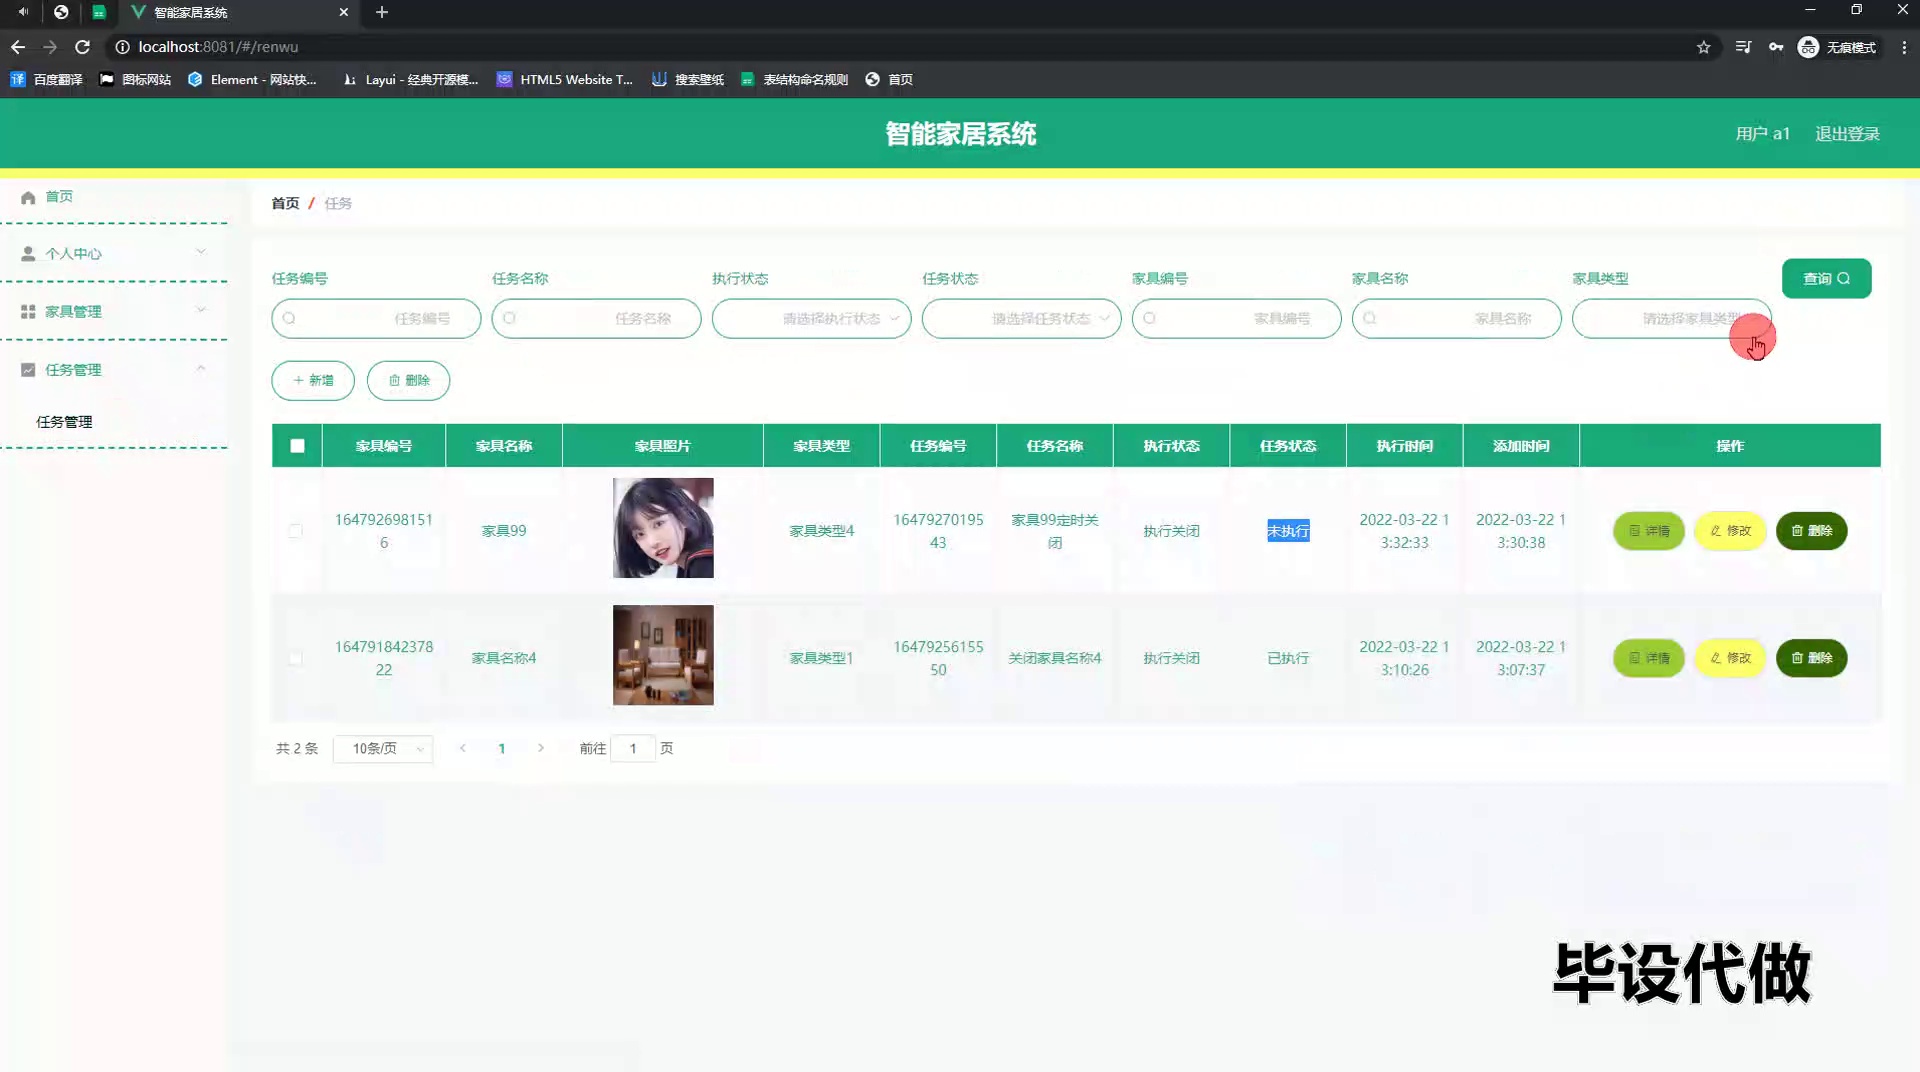
Task: Click the search icon inside 任务编号 field
Action: (289, 319)
